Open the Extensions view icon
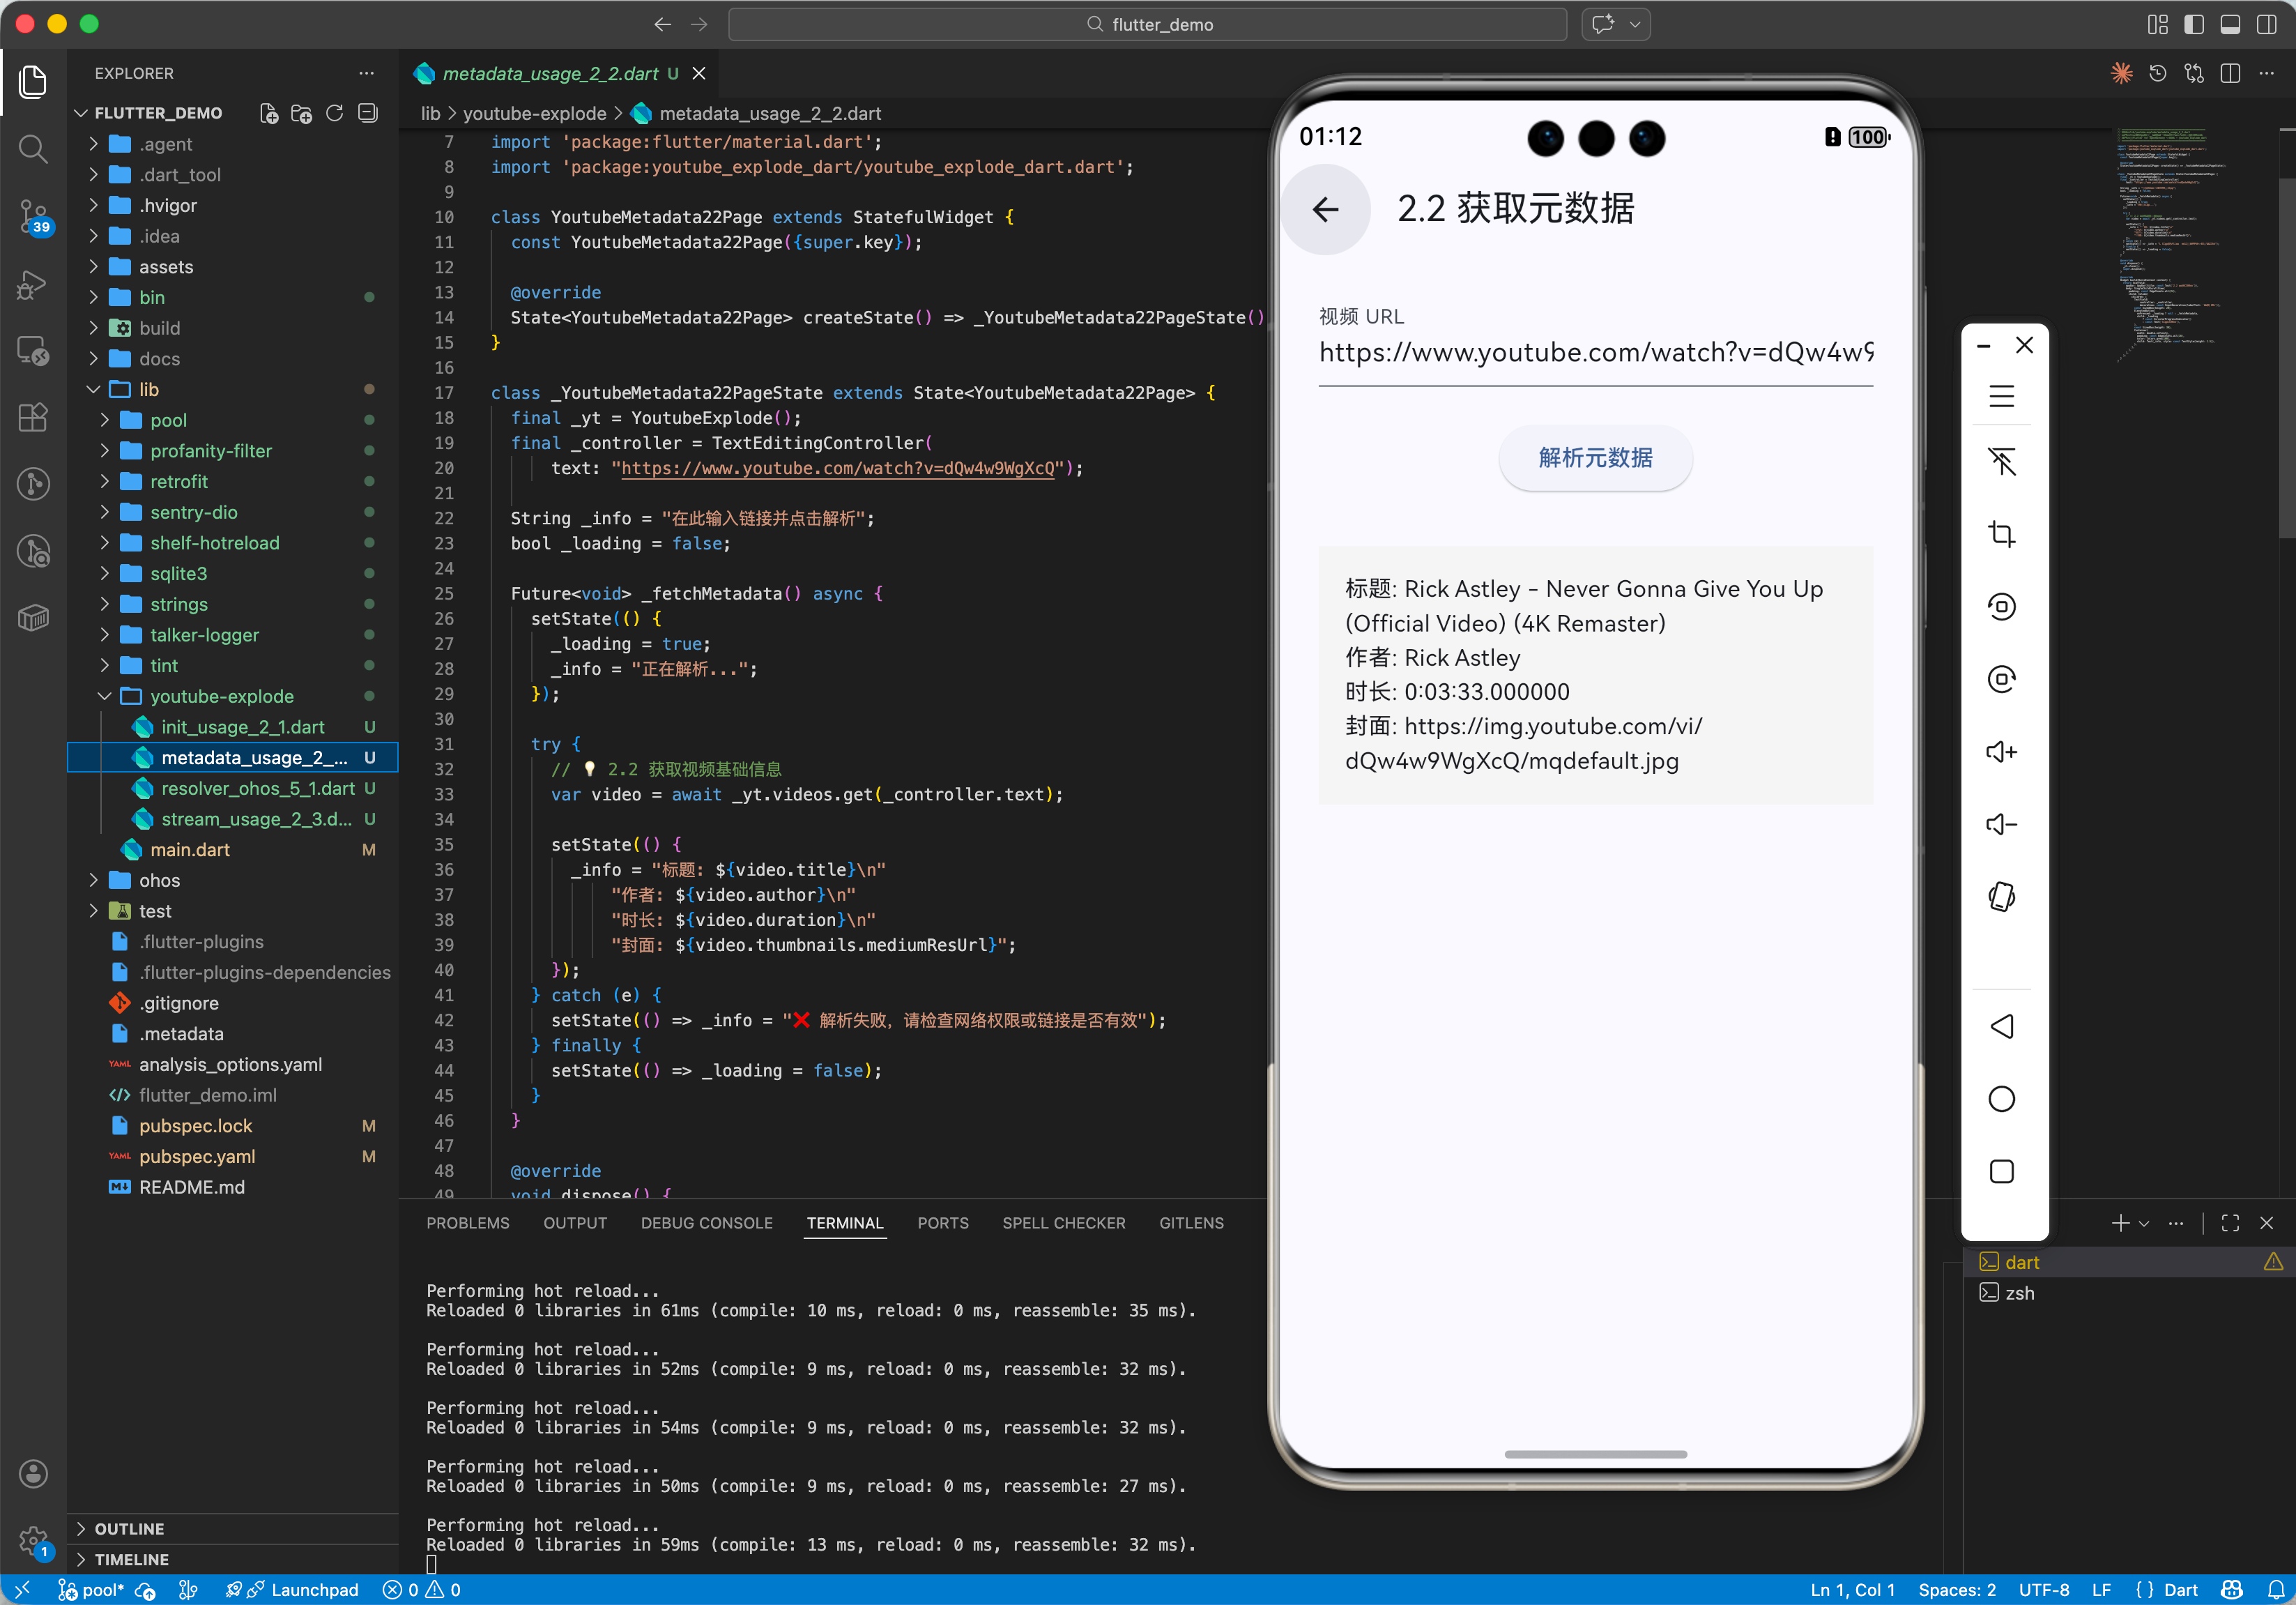The width and height of the screenshot is (2296, 1605). point(33,417)
